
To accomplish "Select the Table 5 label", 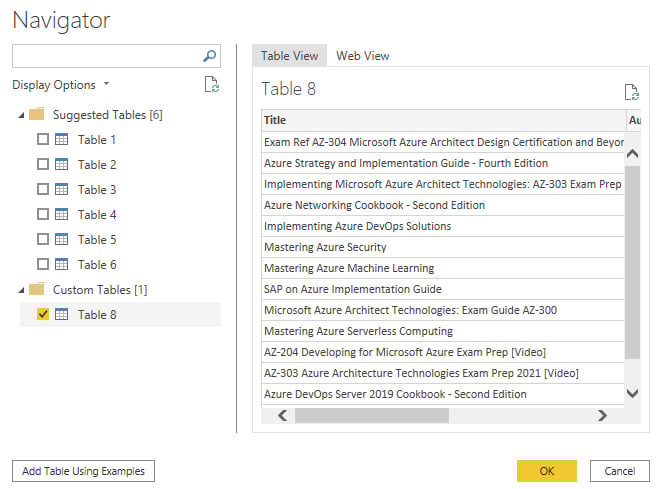I will (97, 240).
